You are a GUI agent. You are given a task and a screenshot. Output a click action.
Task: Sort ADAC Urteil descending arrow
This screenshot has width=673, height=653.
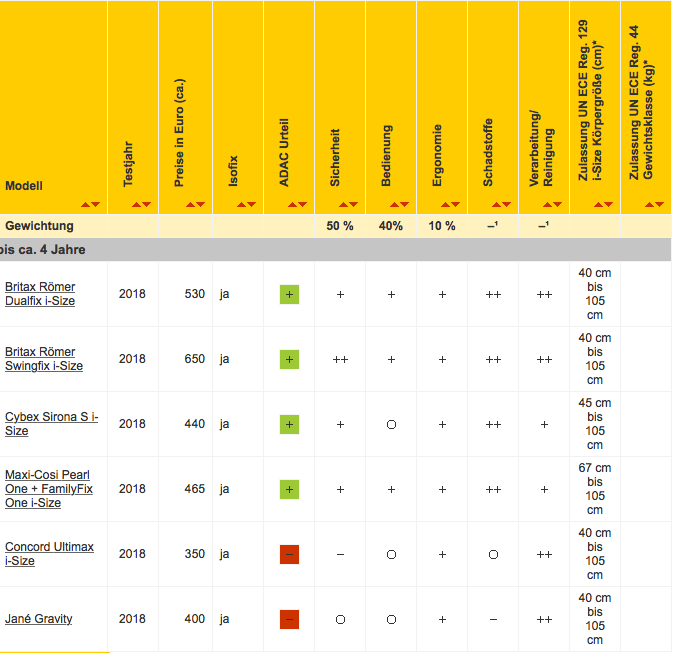(302, 204)
